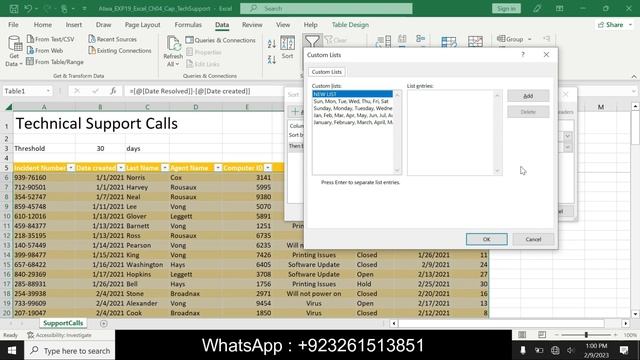Select NEW LIST entry

pos(353,94)
